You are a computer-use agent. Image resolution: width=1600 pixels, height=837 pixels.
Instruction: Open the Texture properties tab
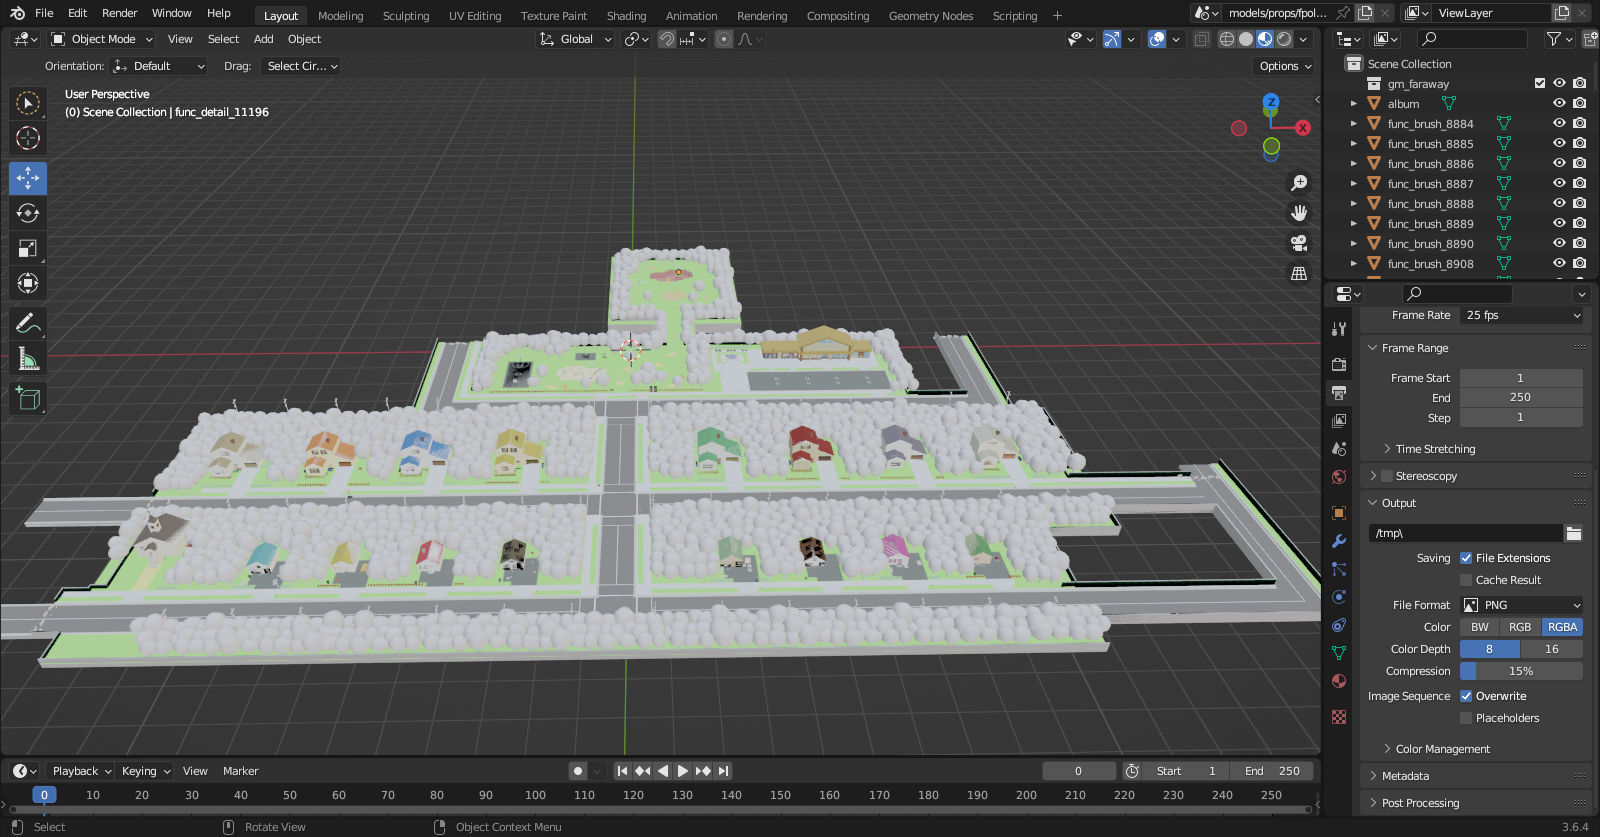(1339, 717)
